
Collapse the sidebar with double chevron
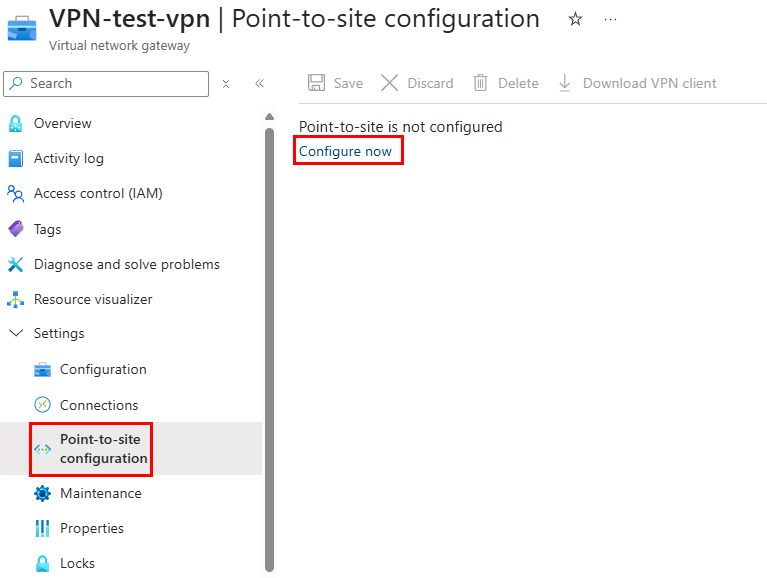(259, 84)
